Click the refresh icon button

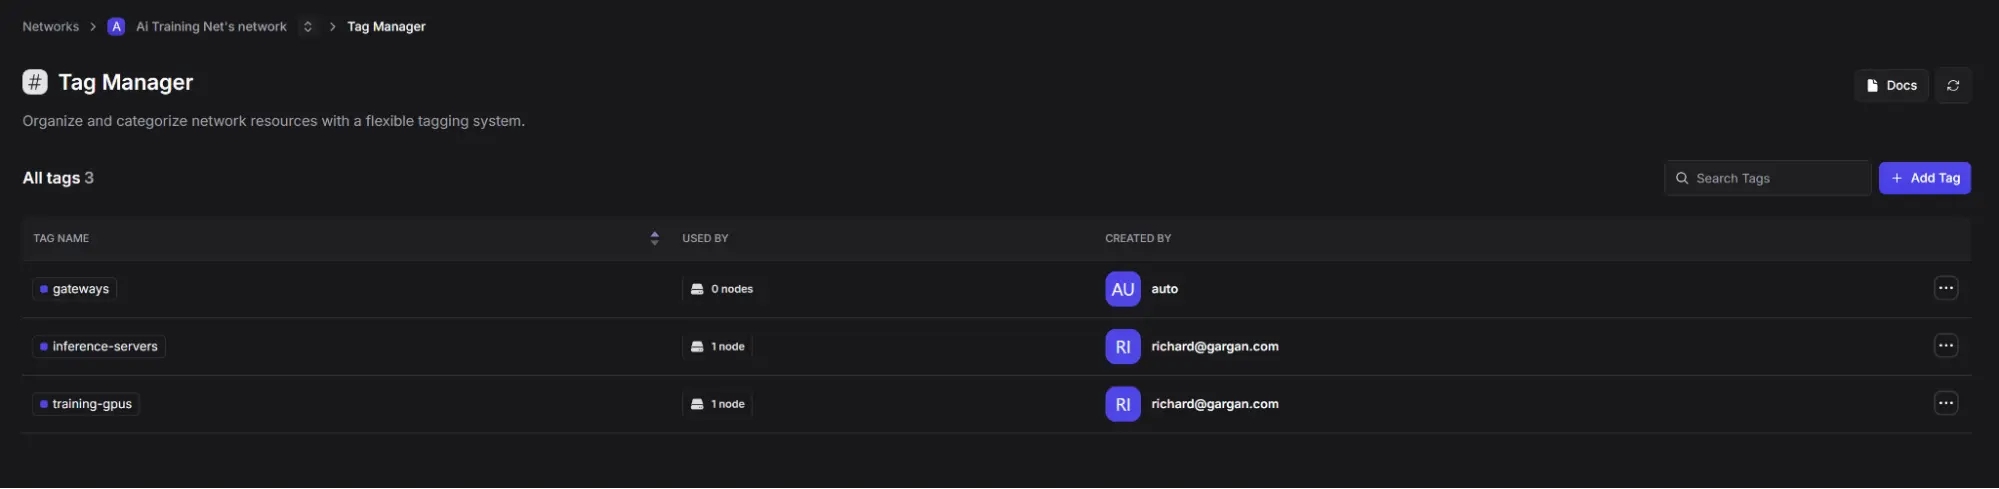1952,86
